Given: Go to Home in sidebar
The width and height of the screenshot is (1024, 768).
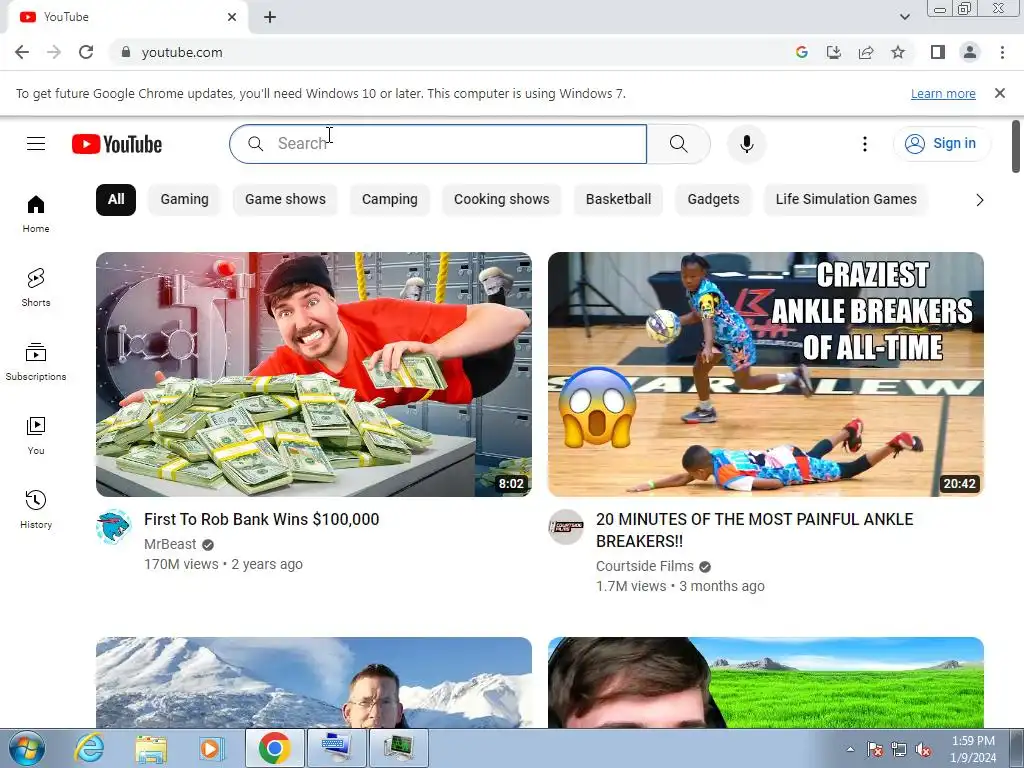Looking at the screenshot, I should [x=36, y=214].
